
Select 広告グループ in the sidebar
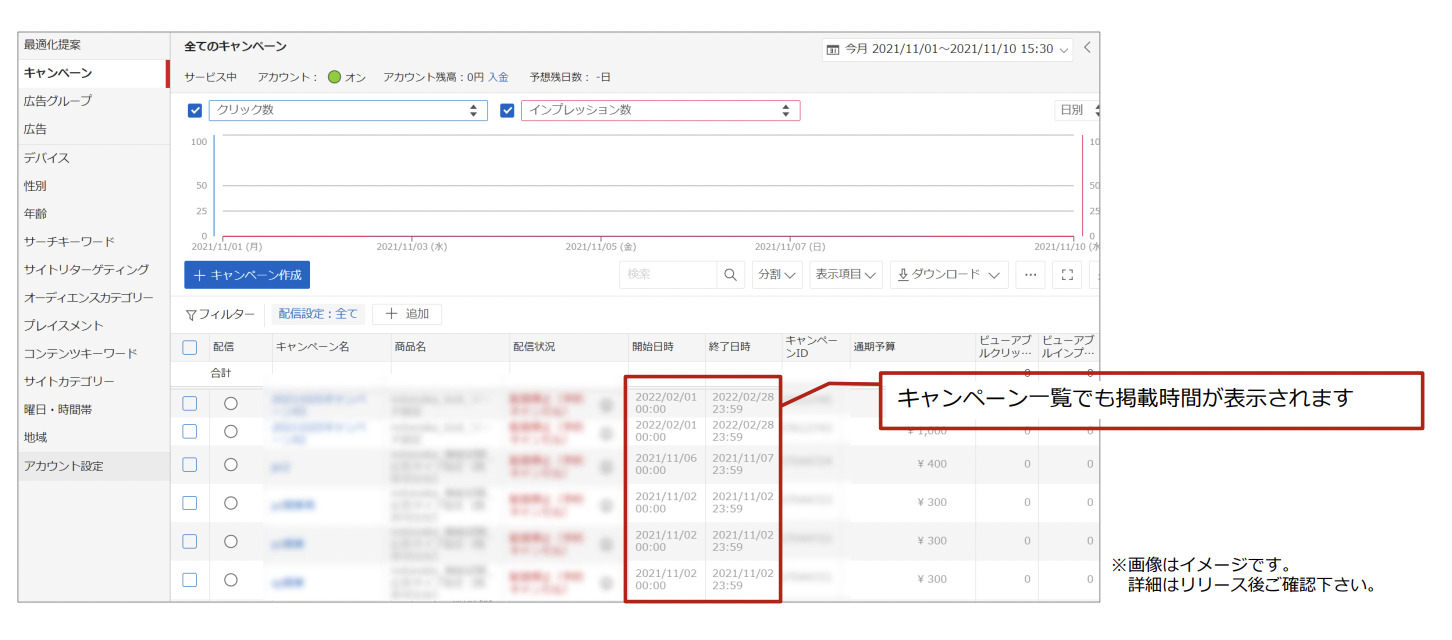point(58,101)
